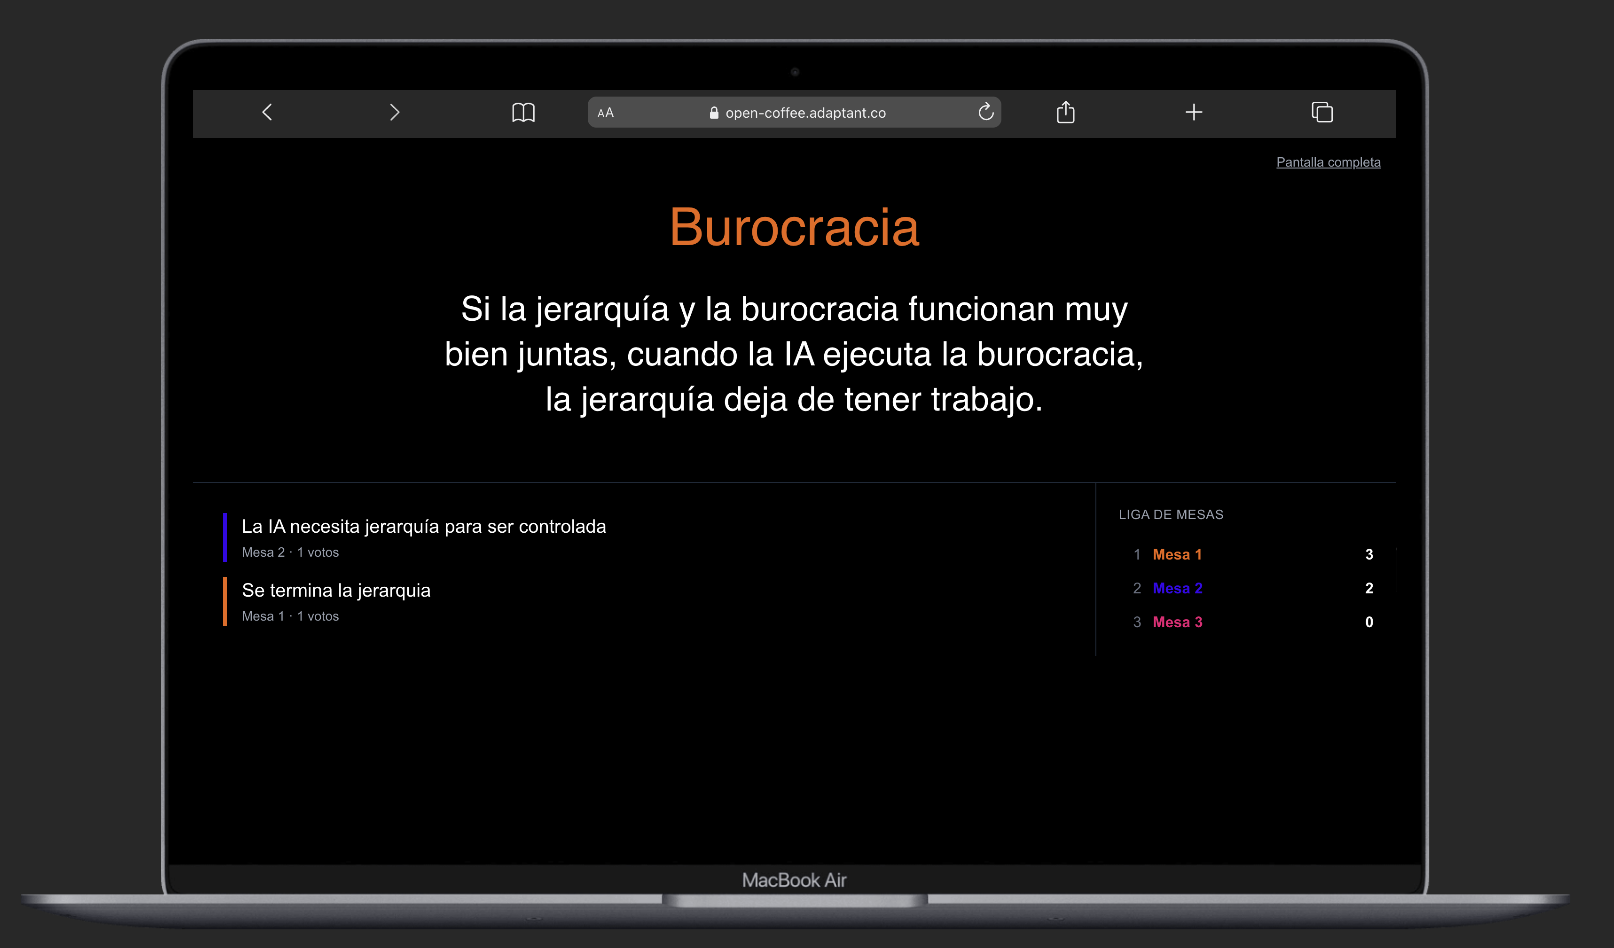Go forward with the Safari forward arrow
Screen dimensions: 1614x948
[x=394, y=112]
